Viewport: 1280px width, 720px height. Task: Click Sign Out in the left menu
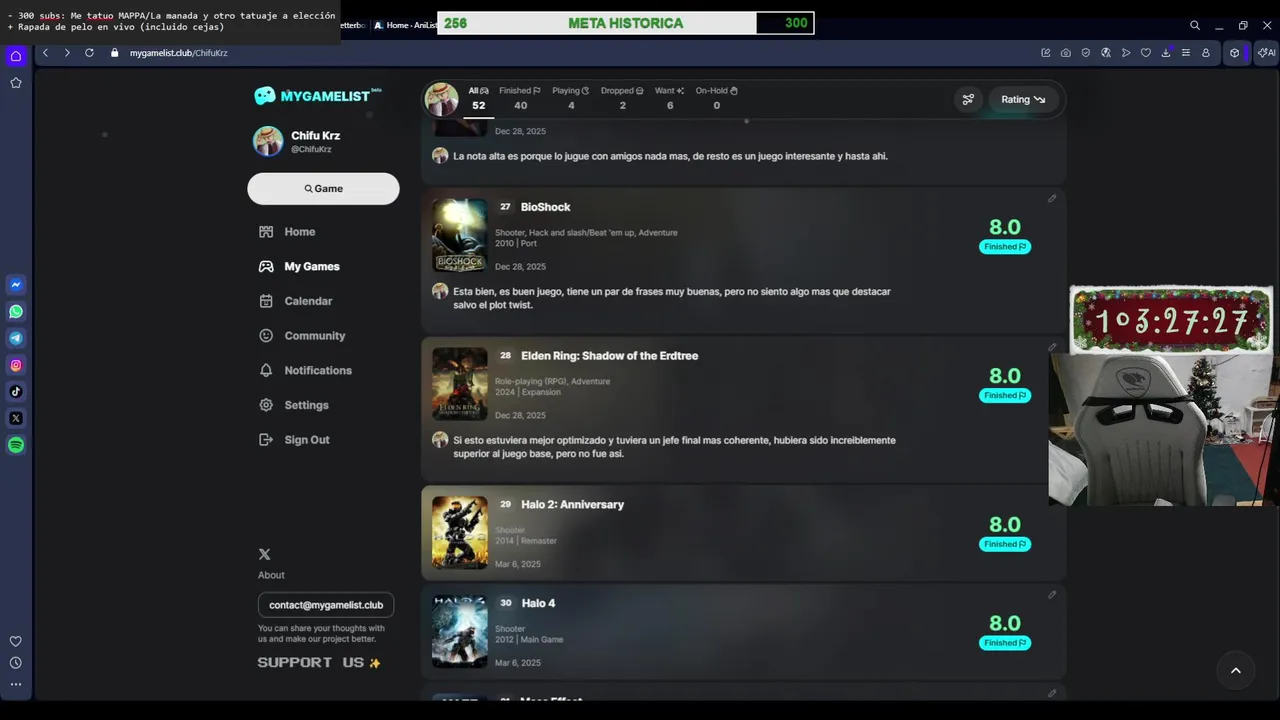pyautogui.click(x=294, y=440)
